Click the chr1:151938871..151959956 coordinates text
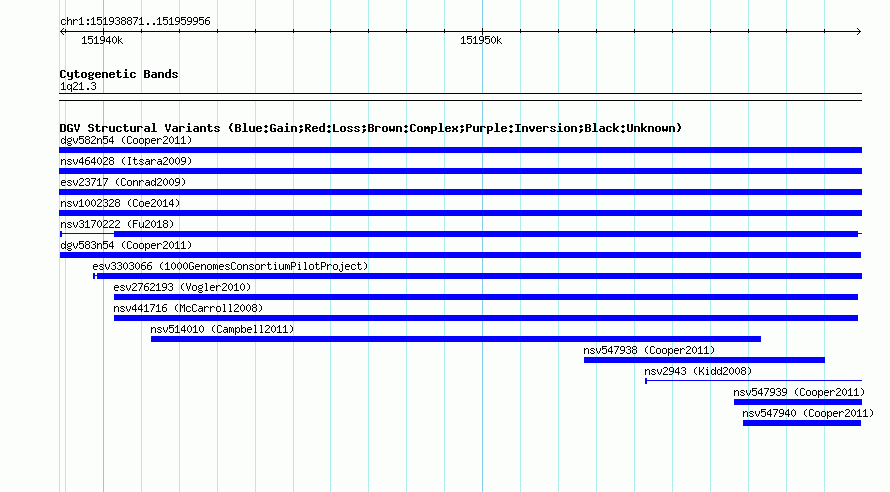The height and width of the screenshot is (492, 890). (135, 22)
